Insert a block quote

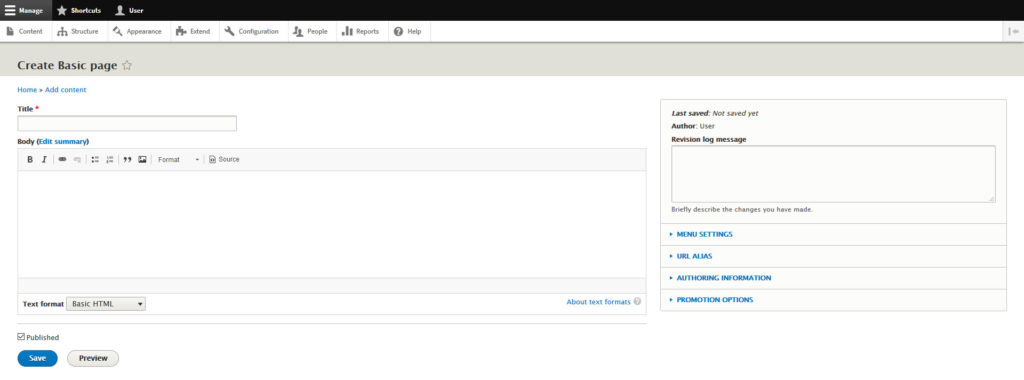point(127,159)
